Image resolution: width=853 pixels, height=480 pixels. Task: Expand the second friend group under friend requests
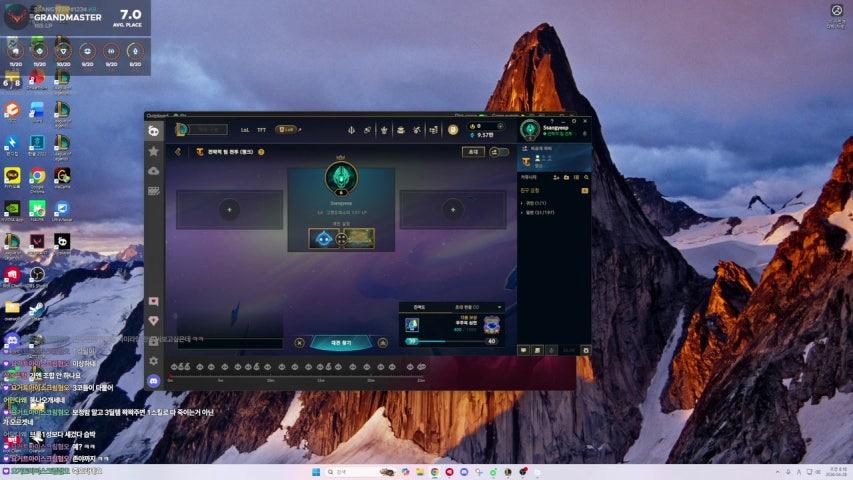pos(537,213)
